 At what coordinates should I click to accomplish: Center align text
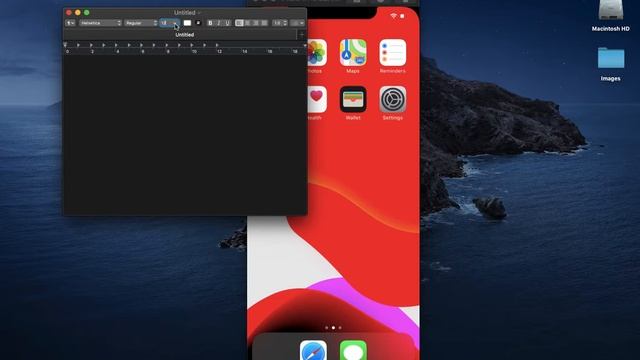click(x=247, y=23)
